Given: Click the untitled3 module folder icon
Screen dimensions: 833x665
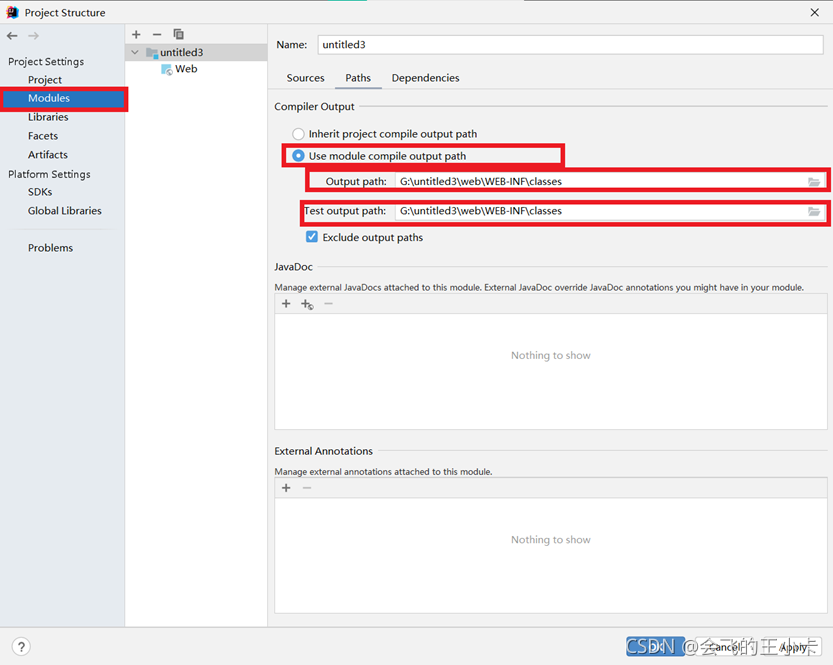Looking at the screenshot, I should click(x=152, y=53).
